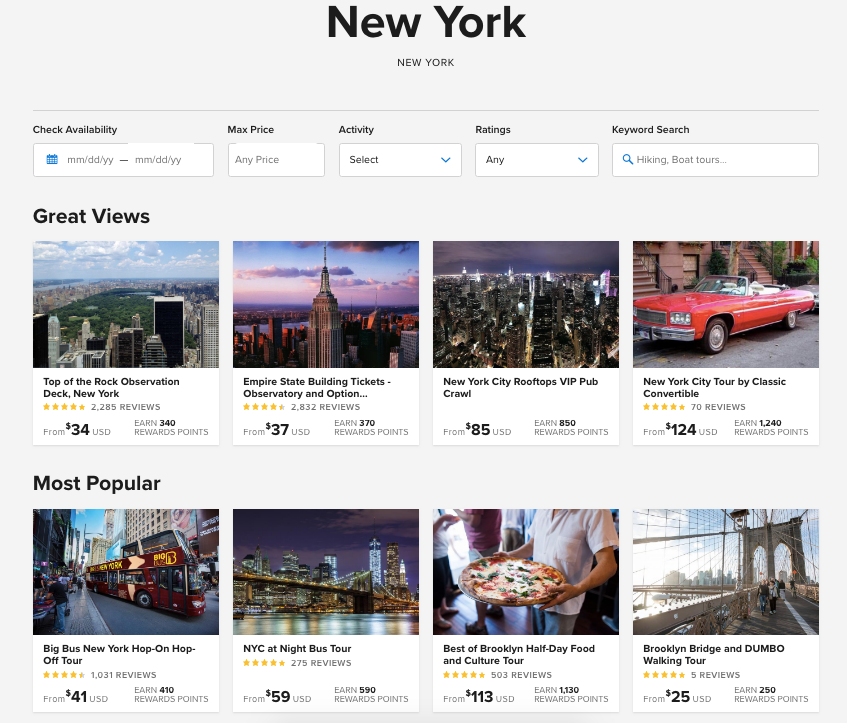Image resolution: width=847 pixels, height=723 pixels.
Task: Open Top of the Rock photo thumbnail
Action: tap(126, 304)
